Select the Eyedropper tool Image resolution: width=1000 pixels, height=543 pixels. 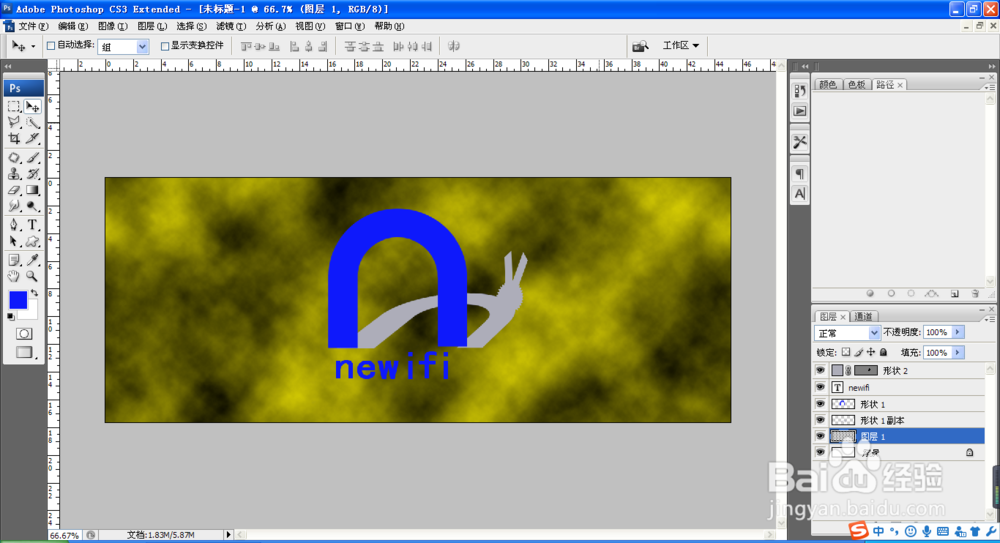(33, 260)
